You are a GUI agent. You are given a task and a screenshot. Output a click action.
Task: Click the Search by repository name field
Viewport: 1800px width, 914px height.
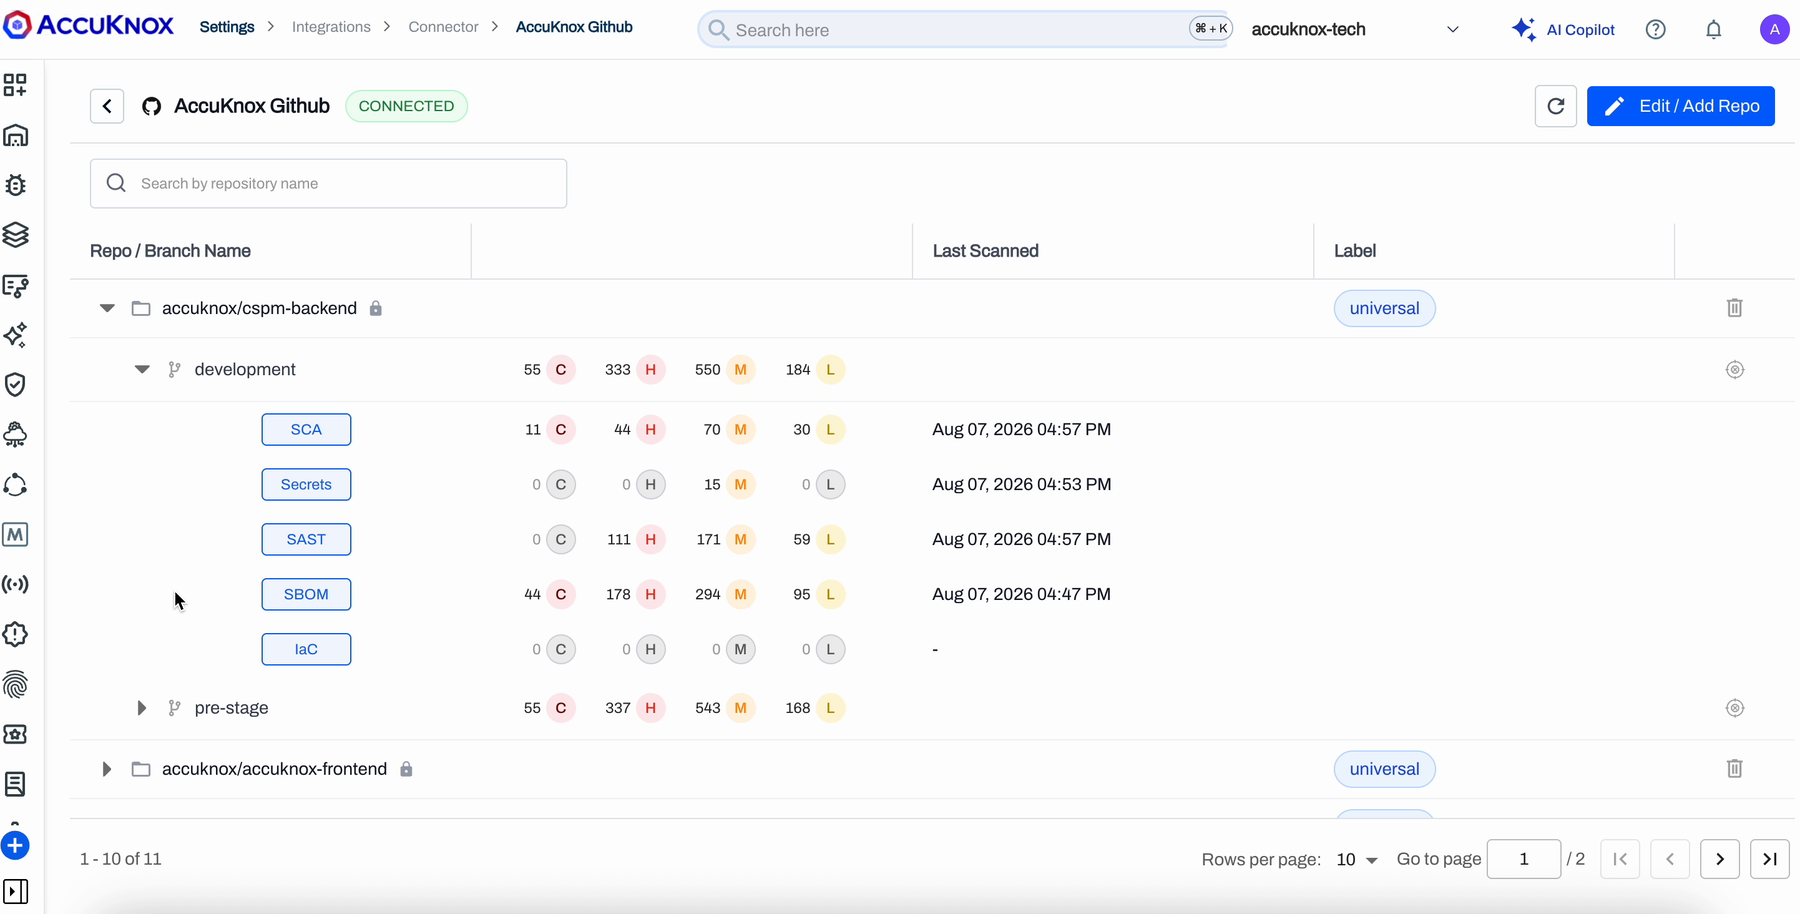click(x=328, y=184)
